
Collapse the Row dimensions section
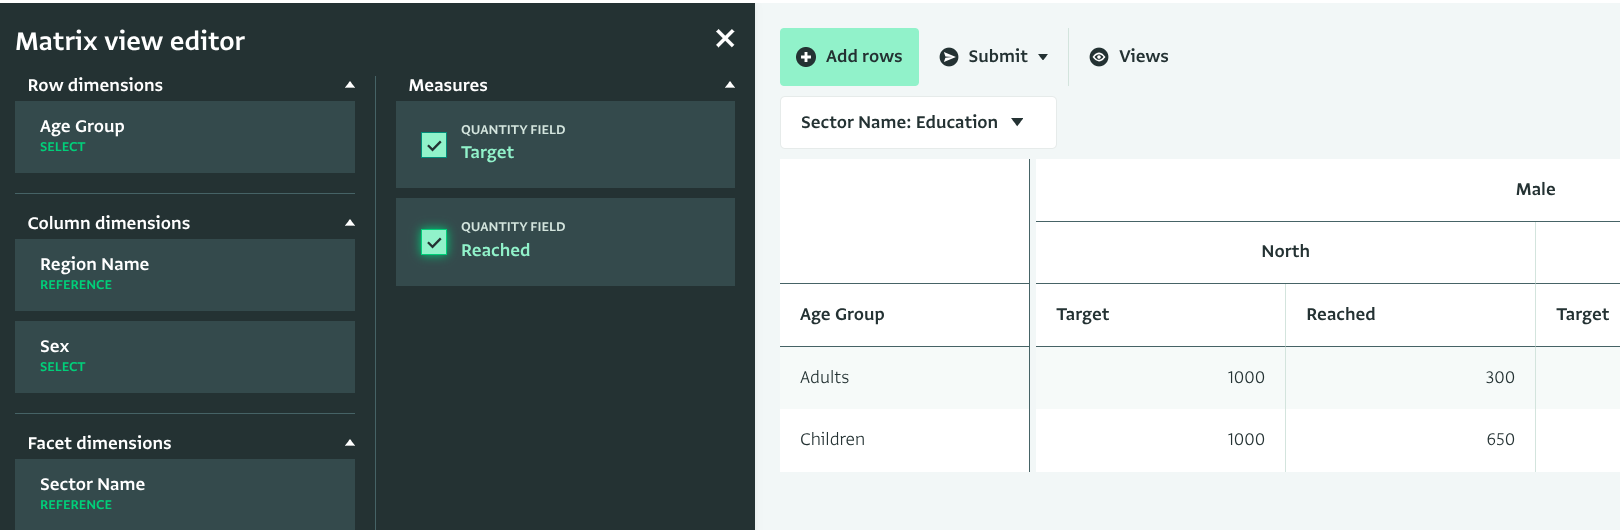(x=349, y=85)
